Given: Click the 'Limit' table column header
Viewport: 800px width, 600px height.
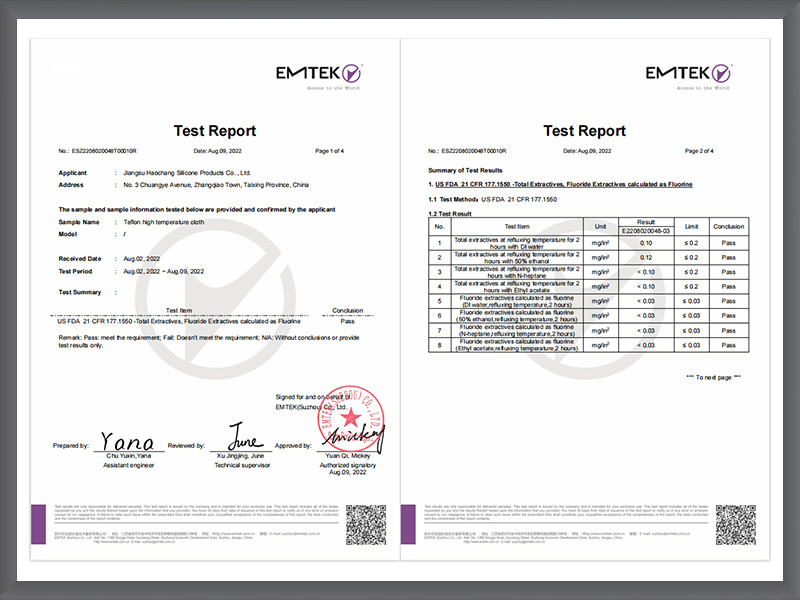Looking at the screenshot, I should pyautogui.click(x=691, y=227).
